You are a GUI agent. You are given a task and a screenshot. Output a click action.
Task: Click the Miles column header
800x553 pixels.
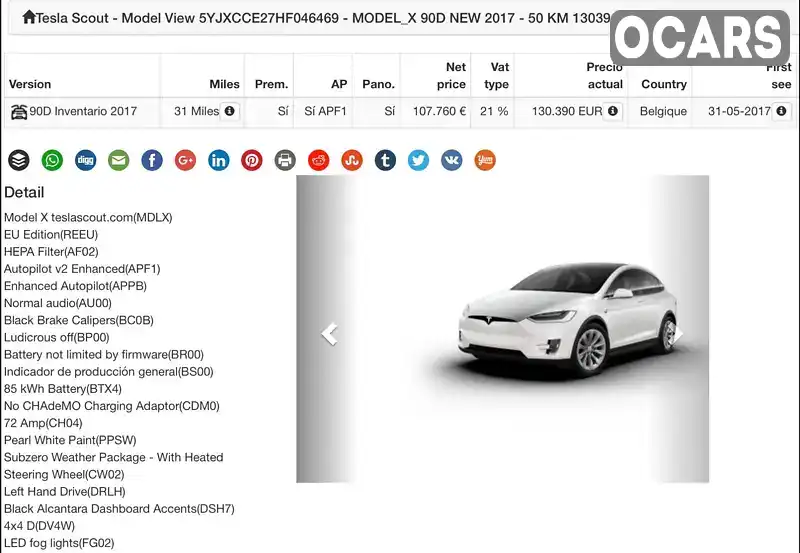click(224, 84)
